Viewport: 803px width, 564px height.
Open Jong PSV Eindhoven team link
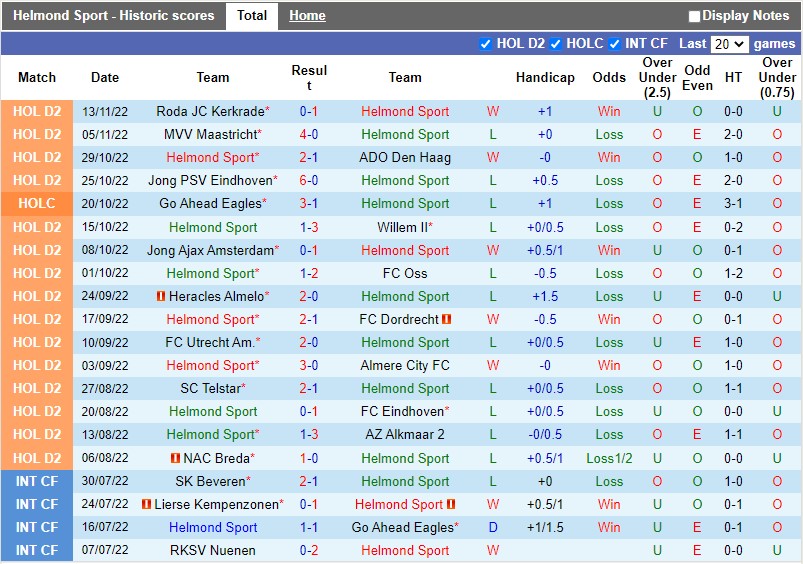tap(210, 180)
